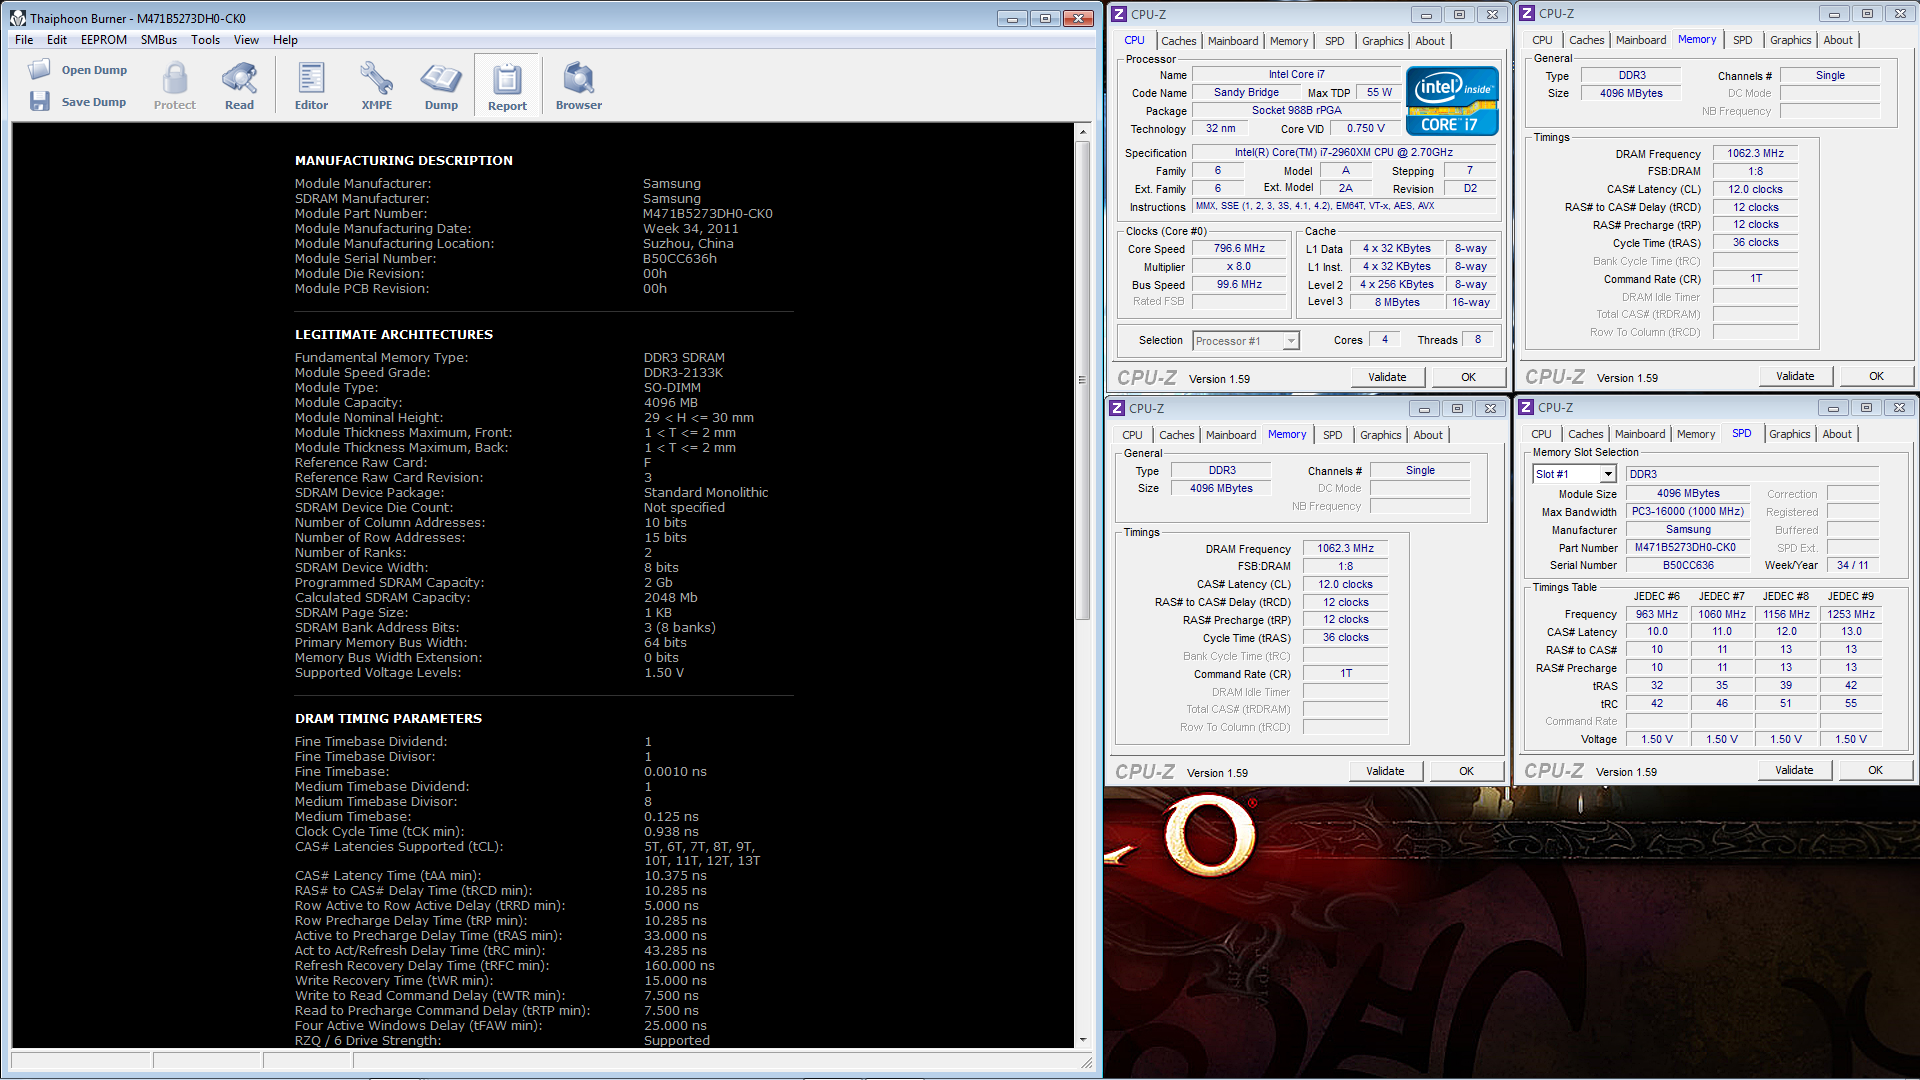Screen dimensions: 1920x1080
Task: Open SPD tab in bottom-left Memory window
Action: coord(1332,435)
